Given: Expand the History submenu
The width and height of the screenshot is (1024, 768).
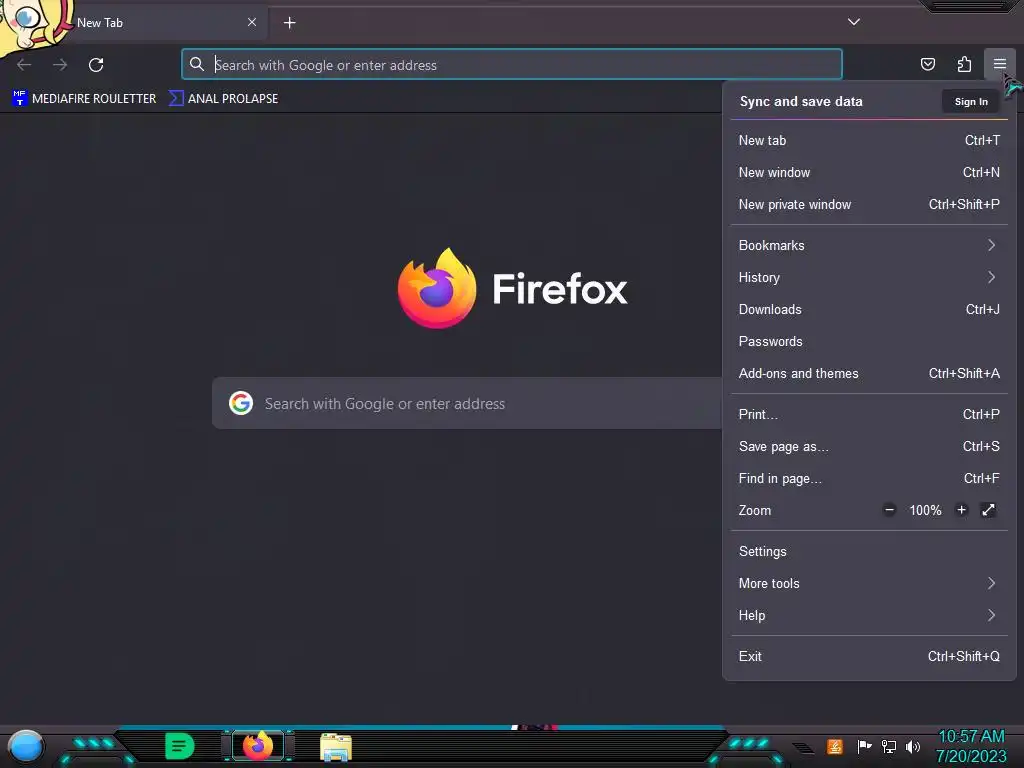Looking at the screenshot, I should [869, 278].
